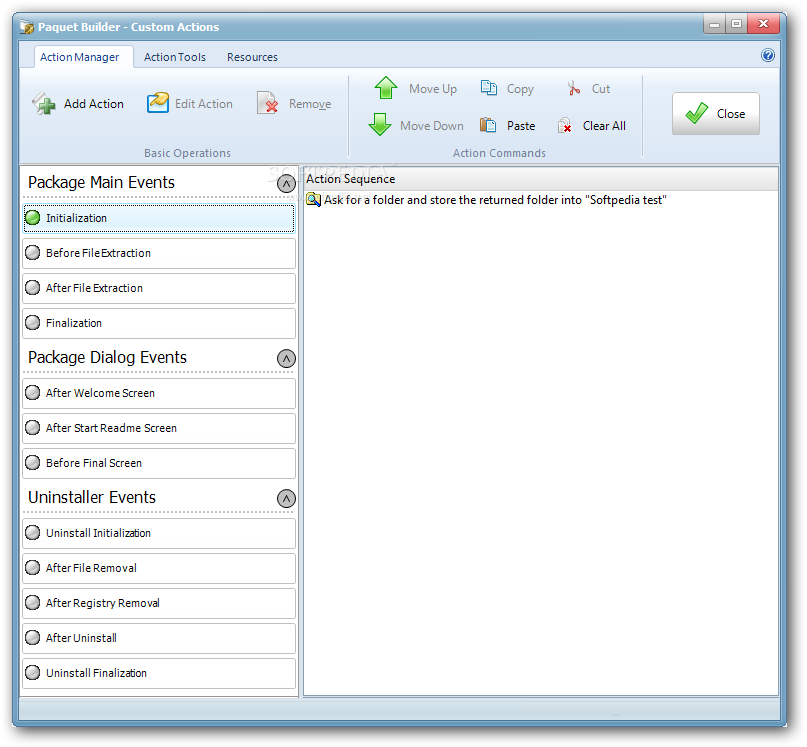The height and width of the screenshot is (747, 807).
Task: Click the Edit Action label
Action: (x=204, y=104)
